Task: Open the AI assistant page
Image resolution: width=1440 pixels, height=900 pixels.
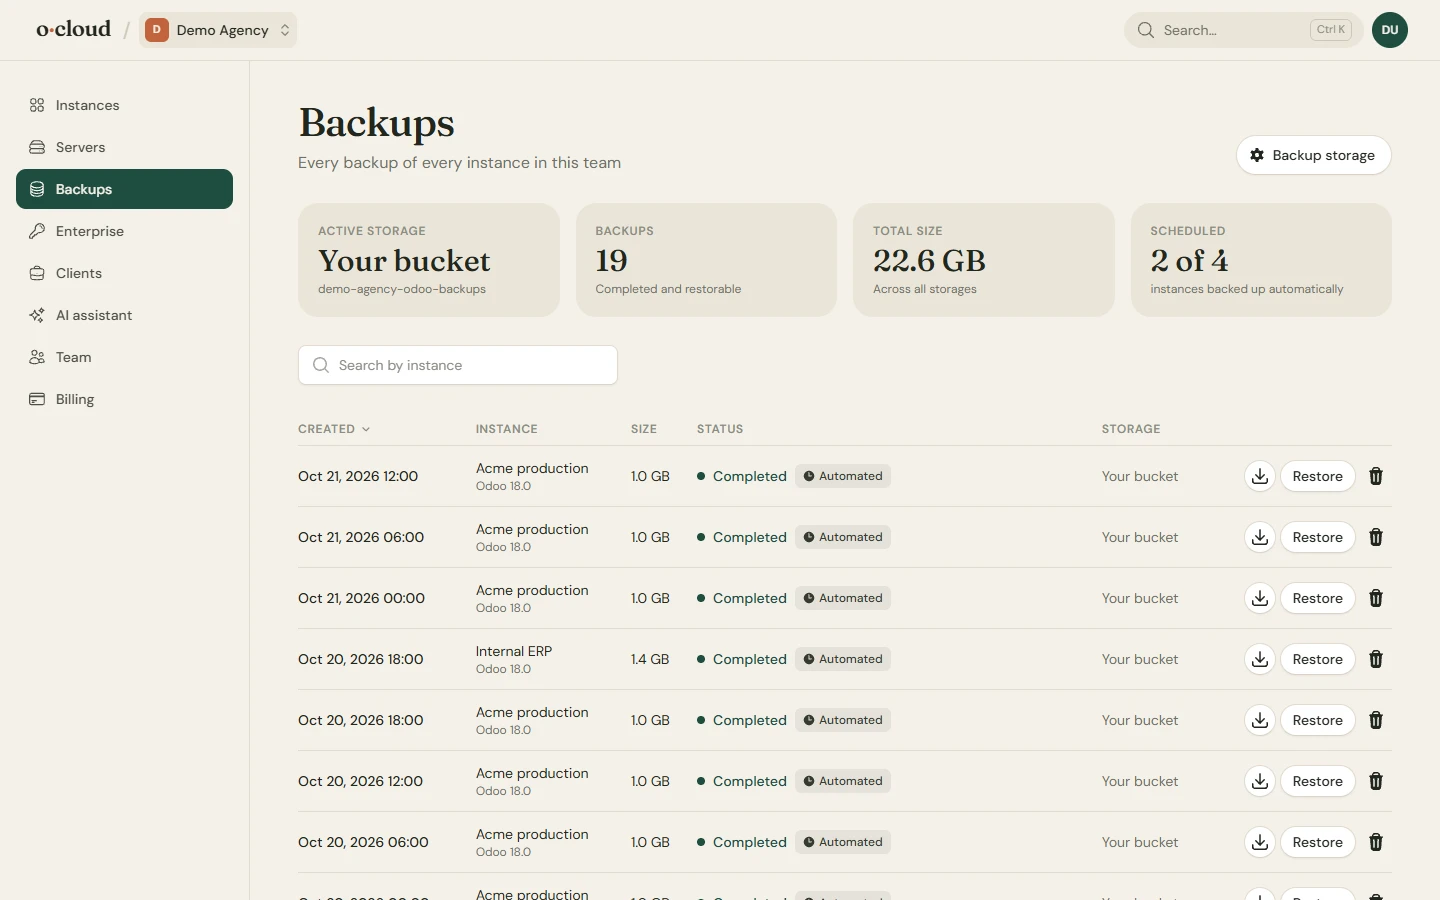Action: point(124,315)
